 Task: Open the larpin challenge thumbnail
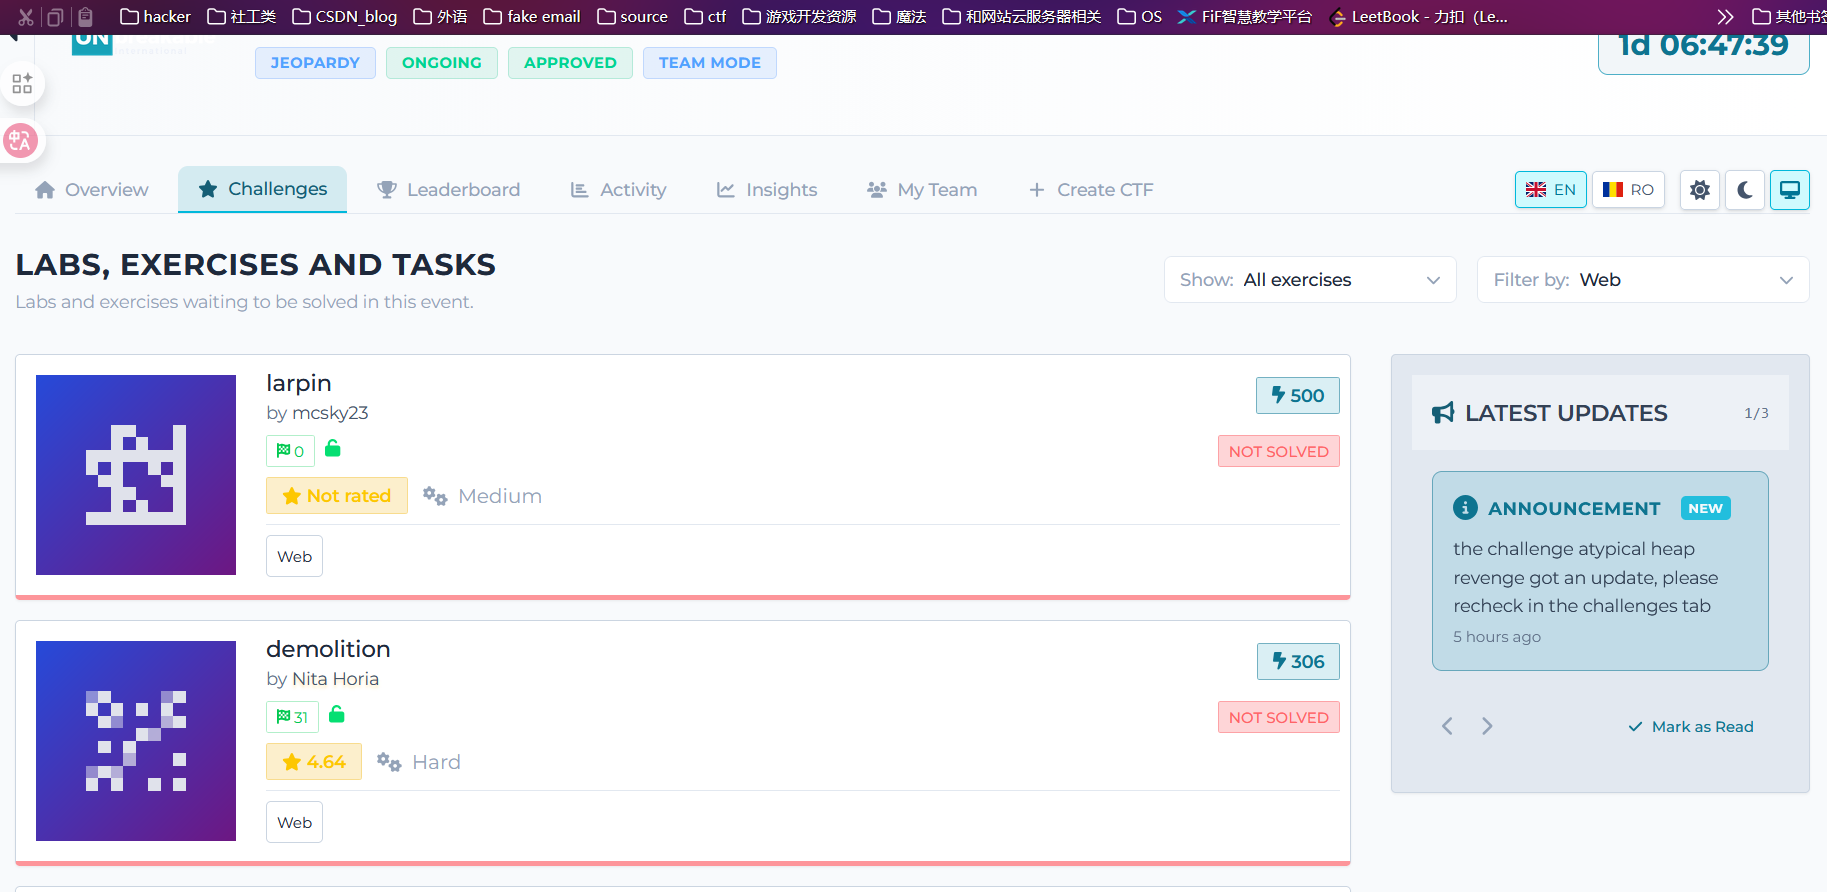coord(136,475)
